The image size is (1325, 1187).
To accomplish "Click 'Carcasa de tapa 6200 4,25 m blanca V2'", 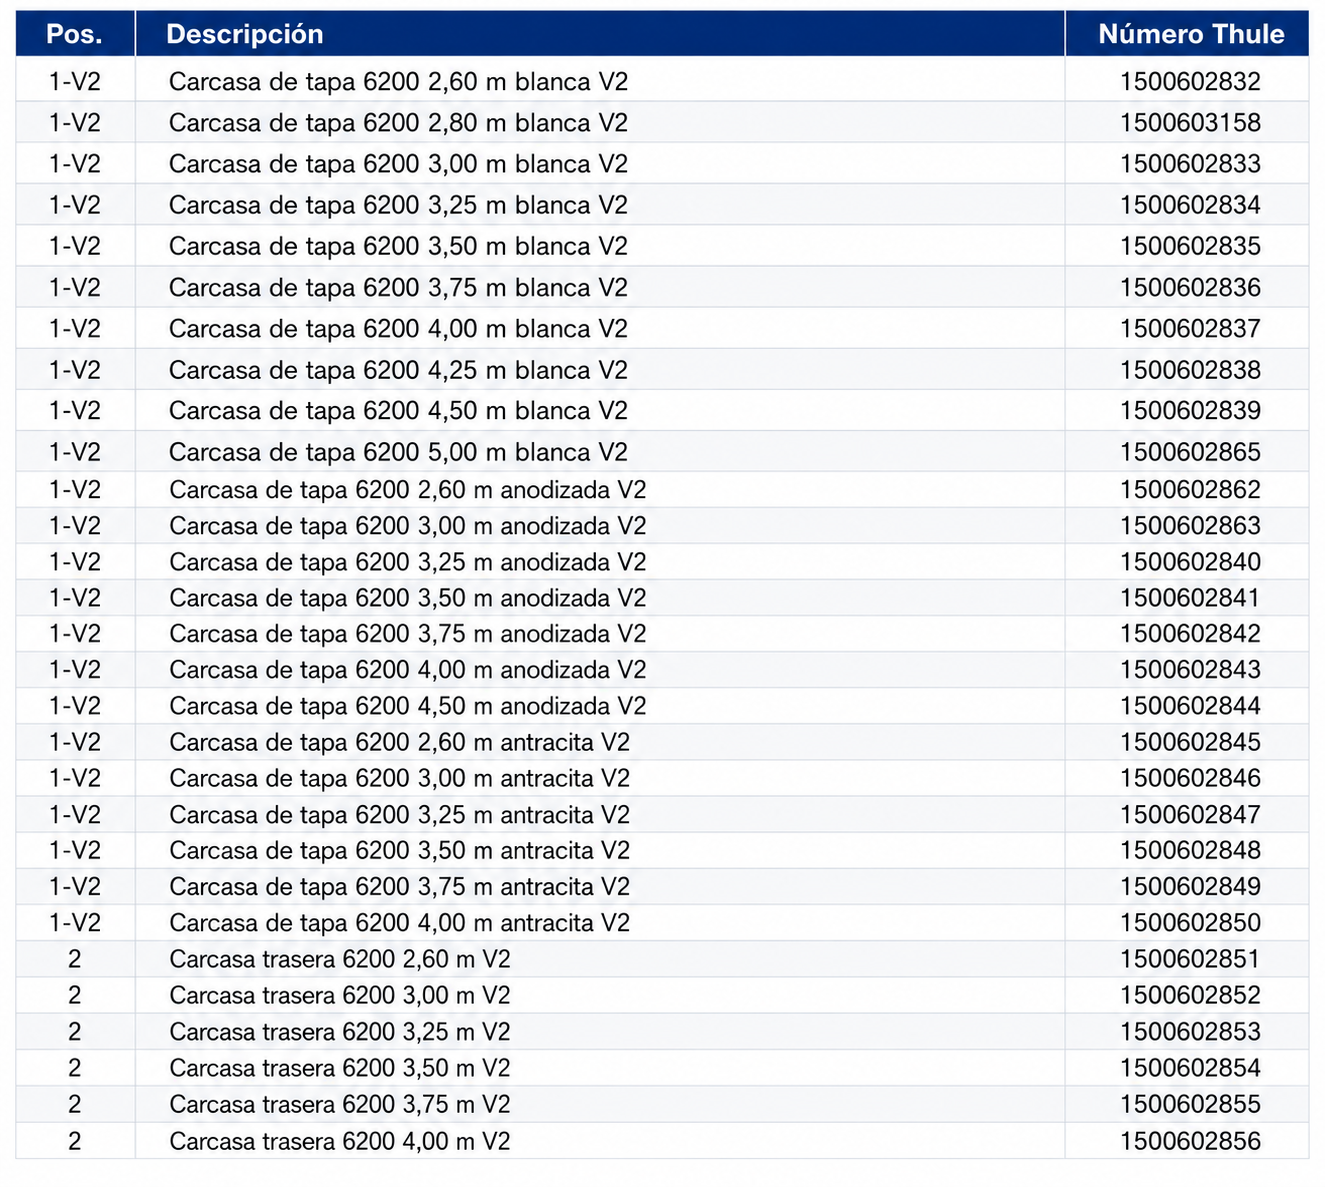I will click(x=398, y=370).
